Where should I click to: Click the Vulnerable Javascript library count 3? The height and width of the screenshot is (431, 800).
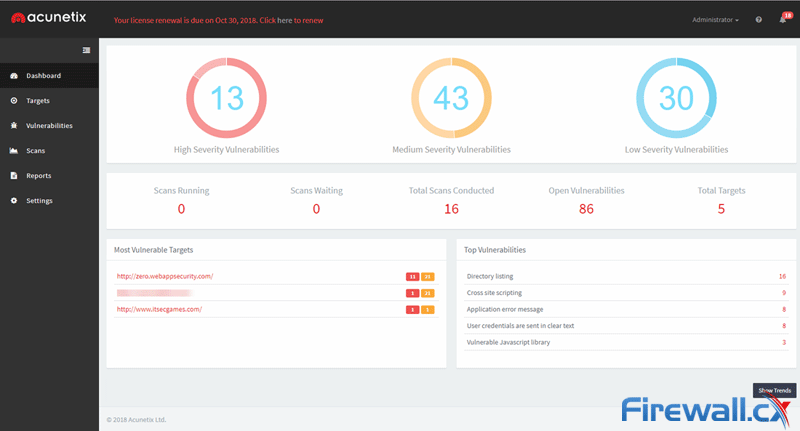(x=784, y=342)
